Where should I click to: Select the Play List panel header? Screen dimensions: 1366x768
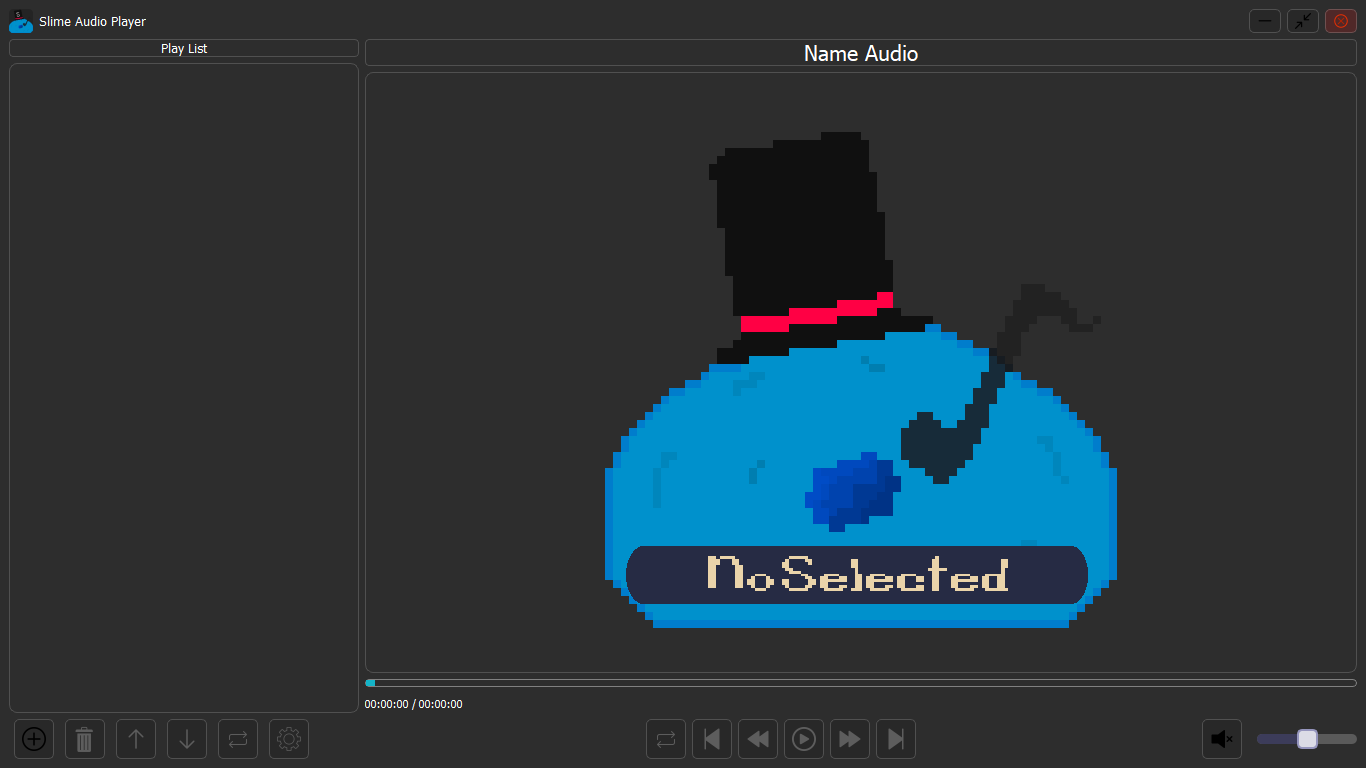pyautogui.click(x=184, y=48)
